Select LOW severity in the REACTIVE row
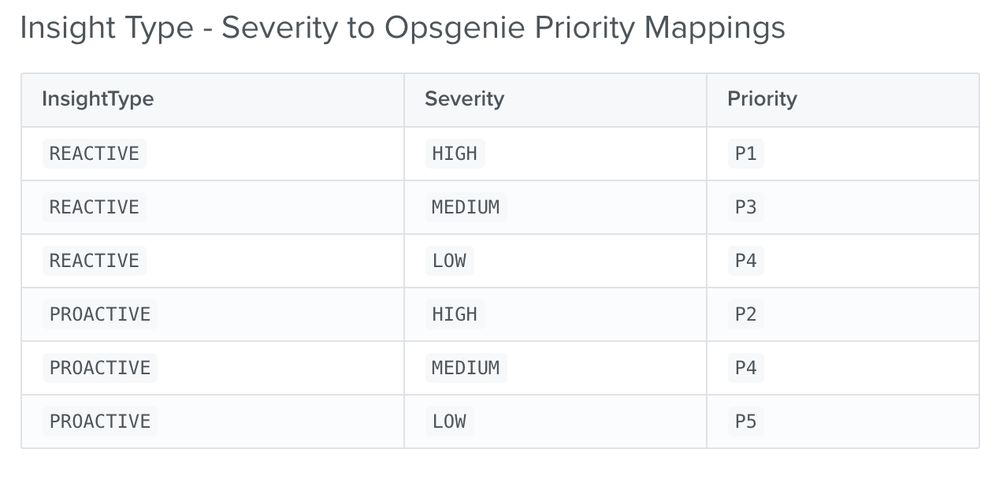 click(449, 261)
